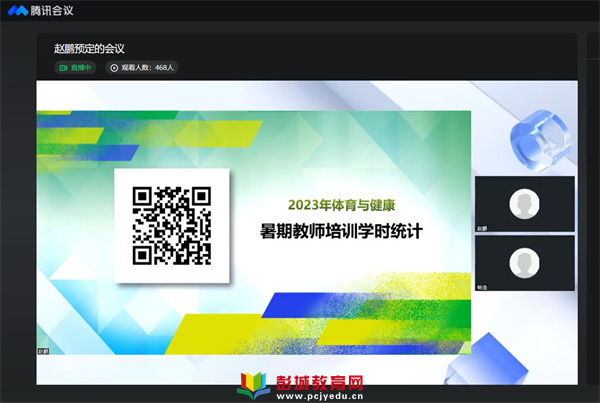The image size is (600, 403).
Task: Click the avatar in the lower participant tile
Action: (524, 263)
